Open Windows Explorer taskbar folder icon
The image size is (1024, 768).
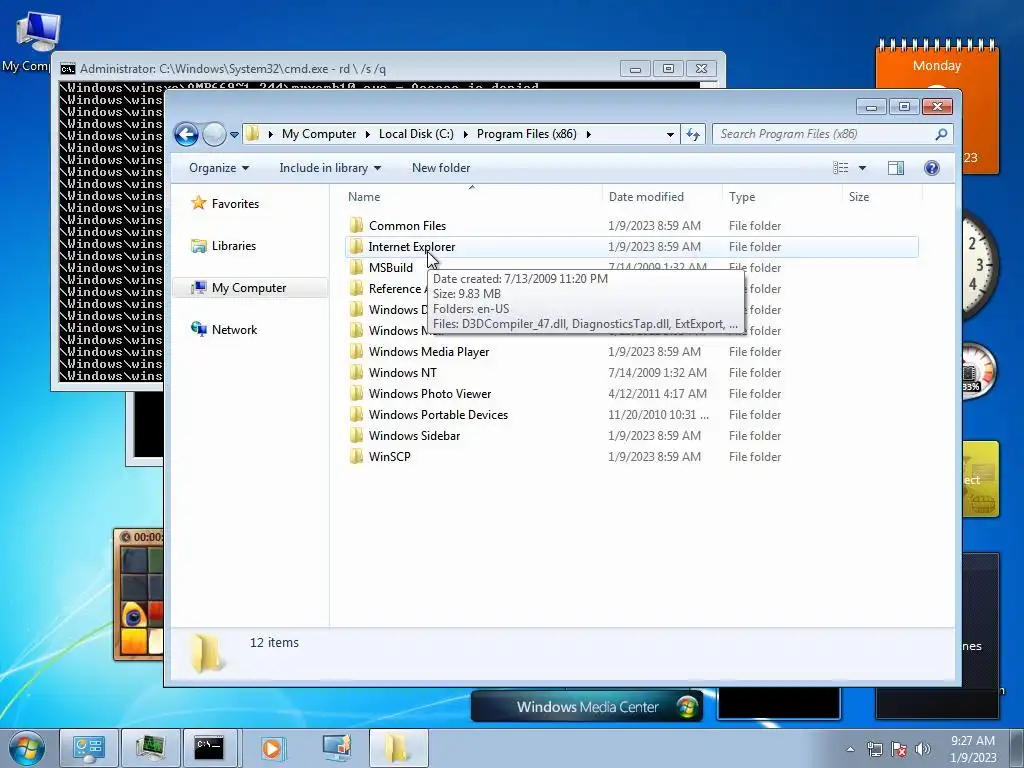(x=397, y=748)
